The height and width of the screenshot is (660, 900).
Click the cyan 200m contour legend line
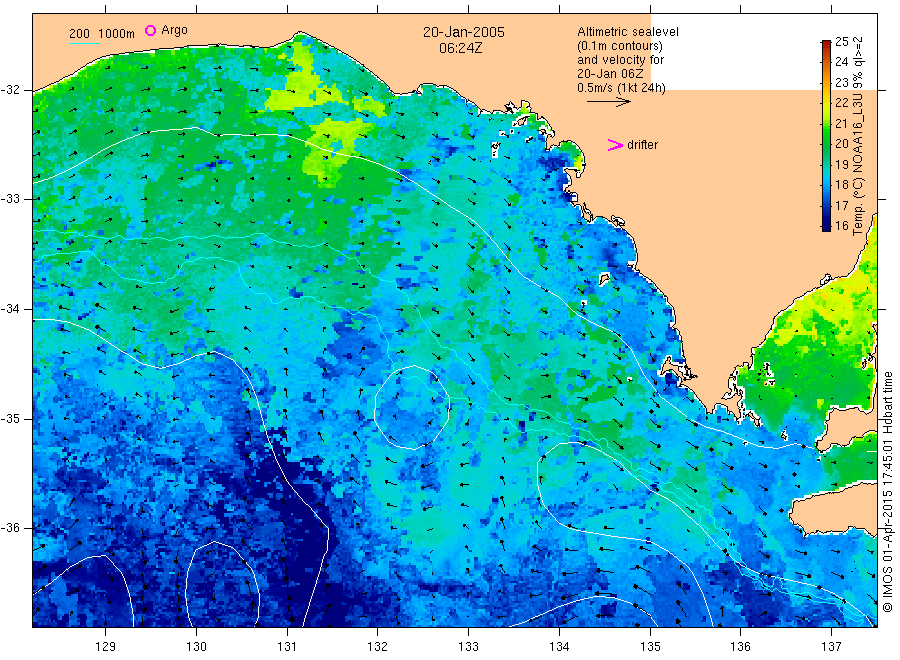84,43
